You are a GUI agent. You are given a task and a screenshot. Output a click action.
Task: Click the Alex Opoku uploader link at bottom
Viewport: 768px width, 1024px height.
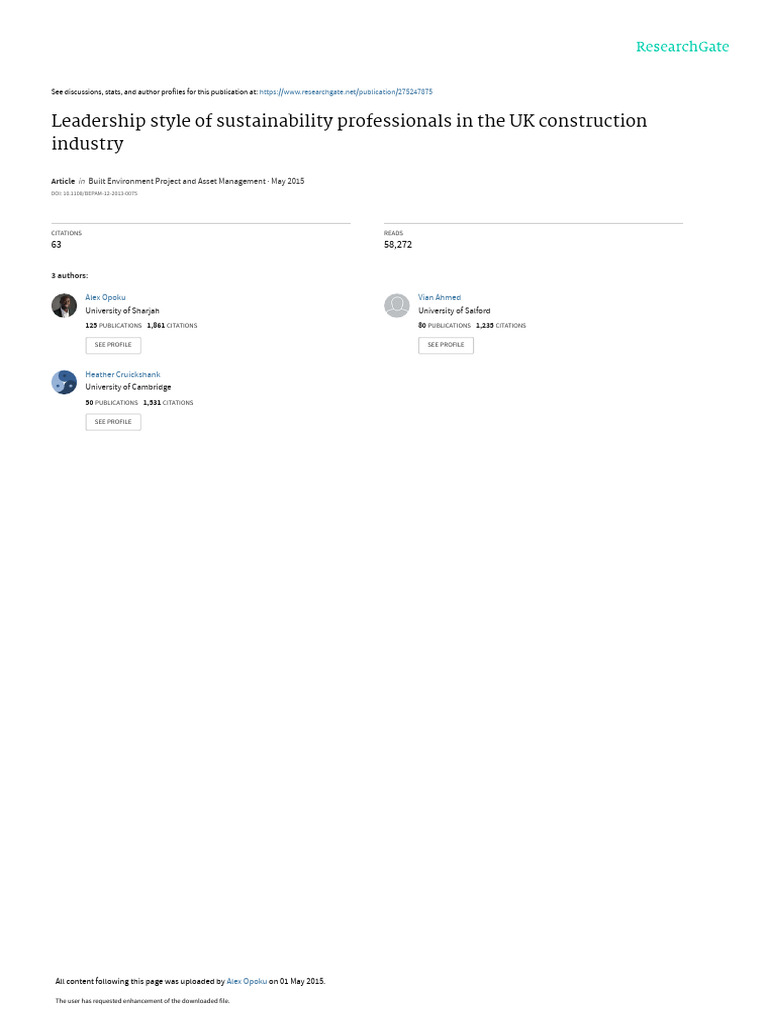pyautogui.click(x=246, y=981)
